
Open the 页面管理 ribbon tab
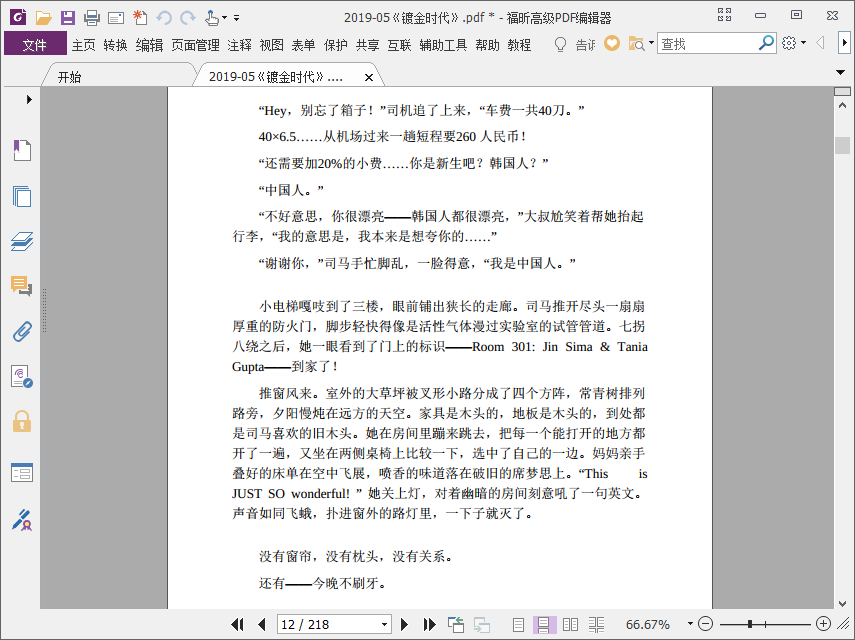(195, 45)
